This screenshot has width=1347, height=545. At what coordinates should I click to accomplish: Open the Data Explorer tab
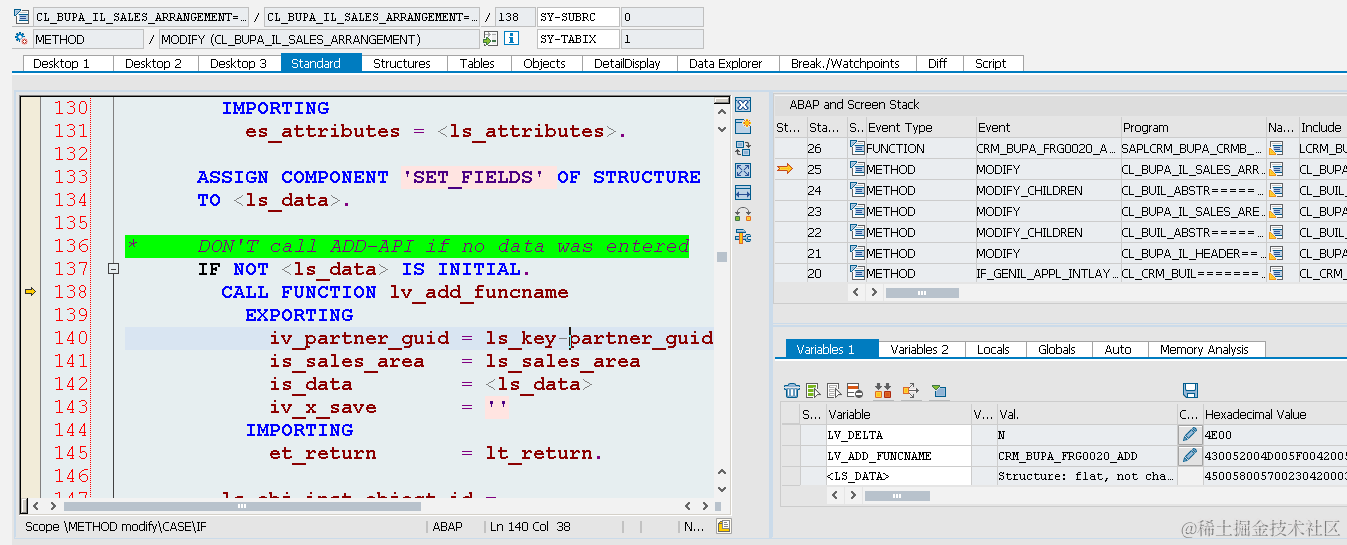(x=726, y=63)
